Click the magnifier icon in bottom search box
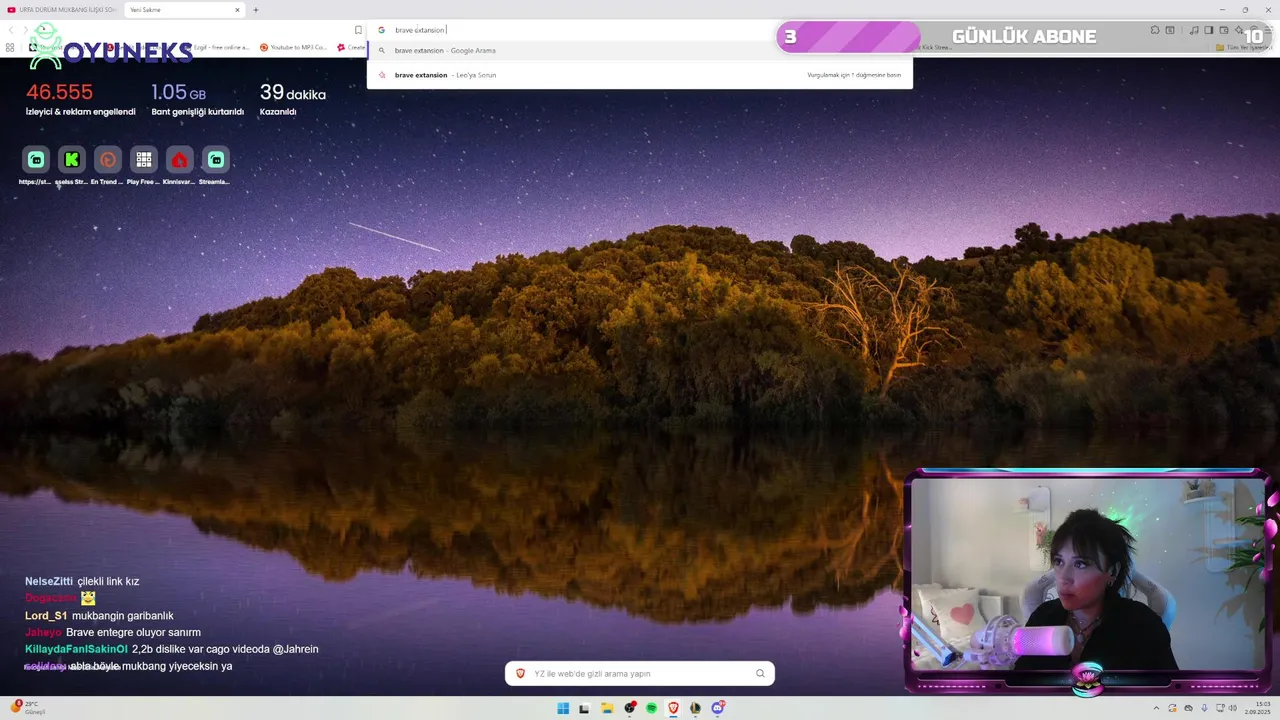1280x720 pixels. pyautogui.click(x=760, y=673)
